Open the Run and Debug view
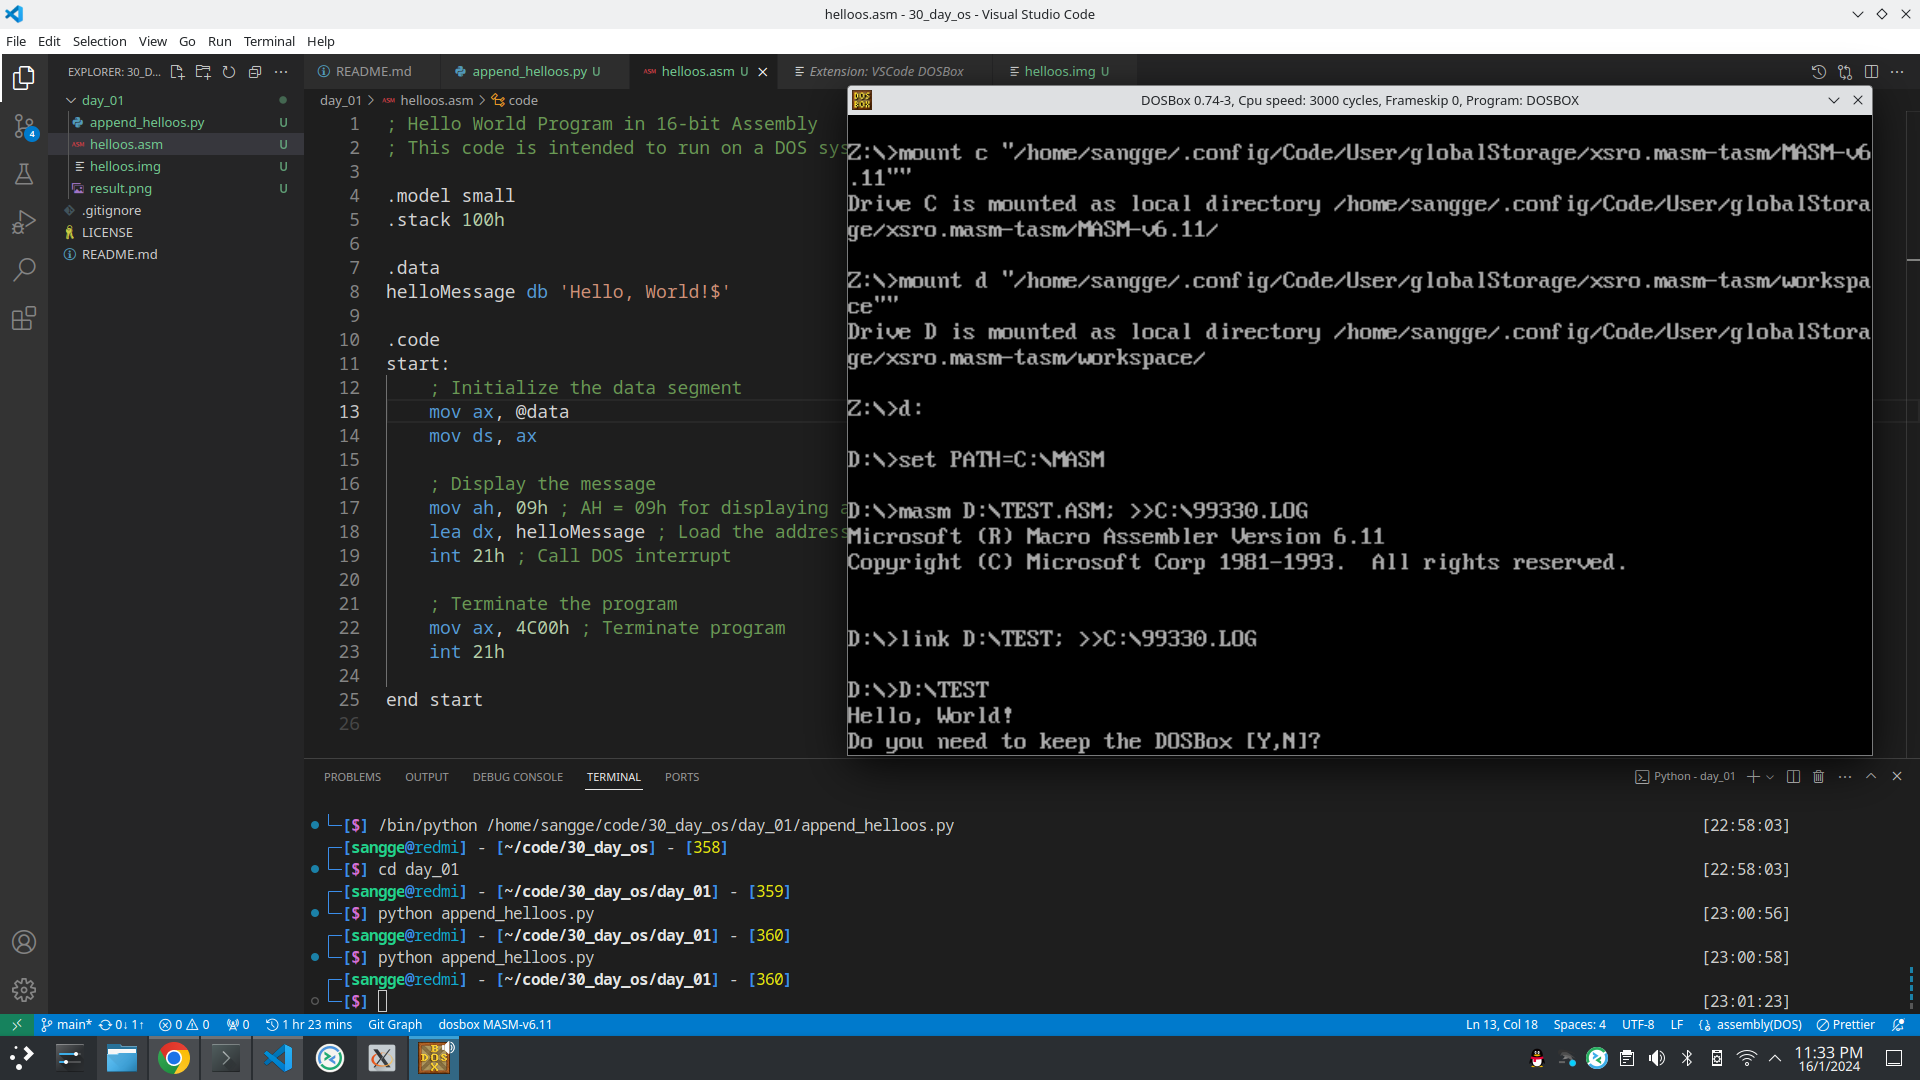Image resolution: width=1920 pixels, height=1080 pixels. (24, 222)
